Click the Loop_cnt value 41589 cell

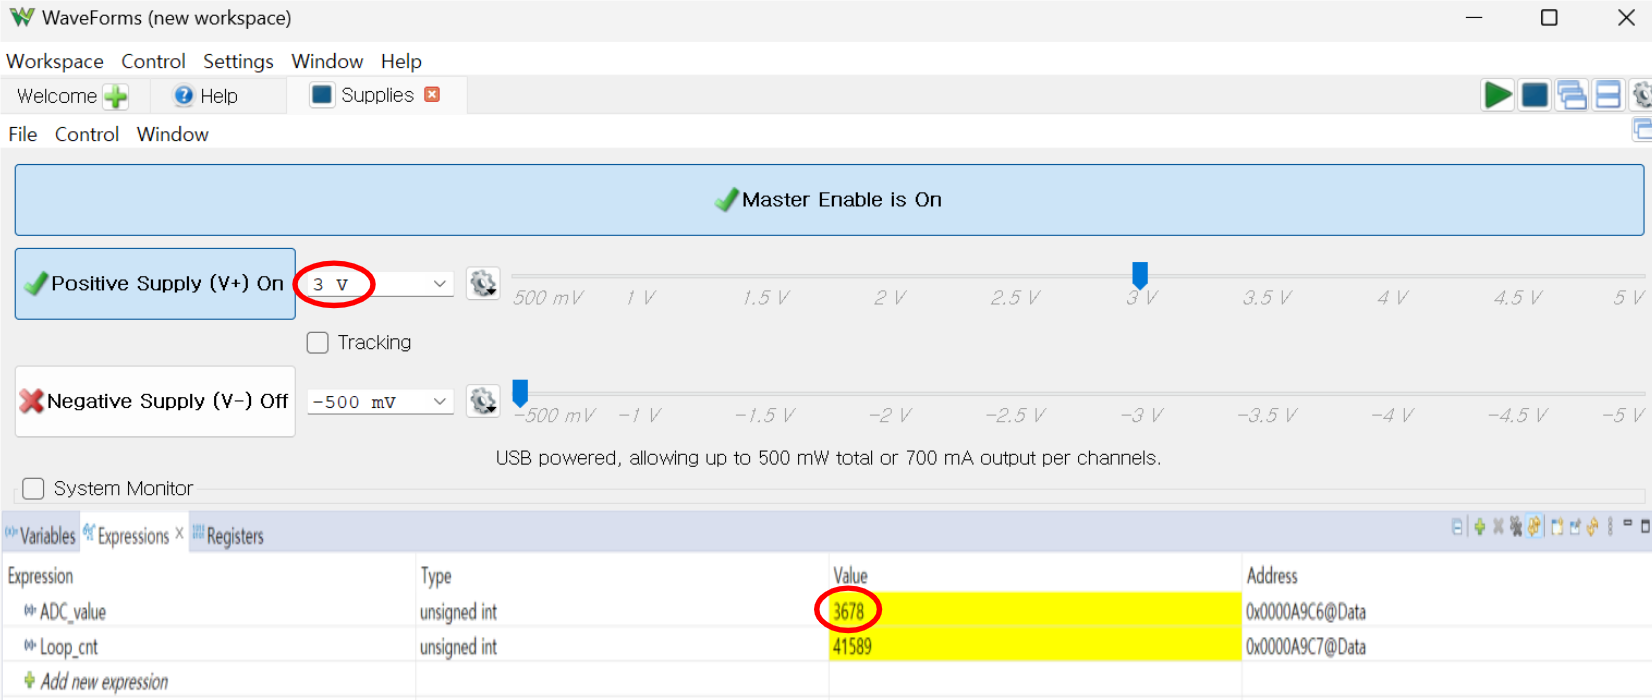pos(1035,646)
